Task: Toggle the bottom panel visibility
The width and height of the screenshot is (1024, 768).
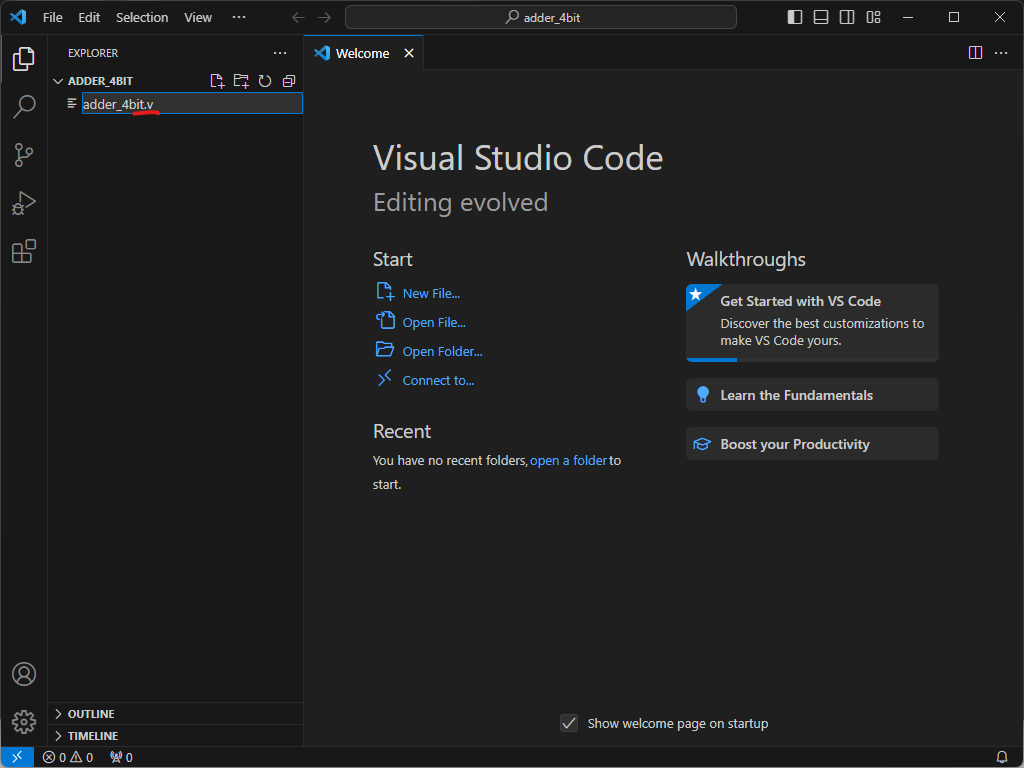Action: pos(821,17)
